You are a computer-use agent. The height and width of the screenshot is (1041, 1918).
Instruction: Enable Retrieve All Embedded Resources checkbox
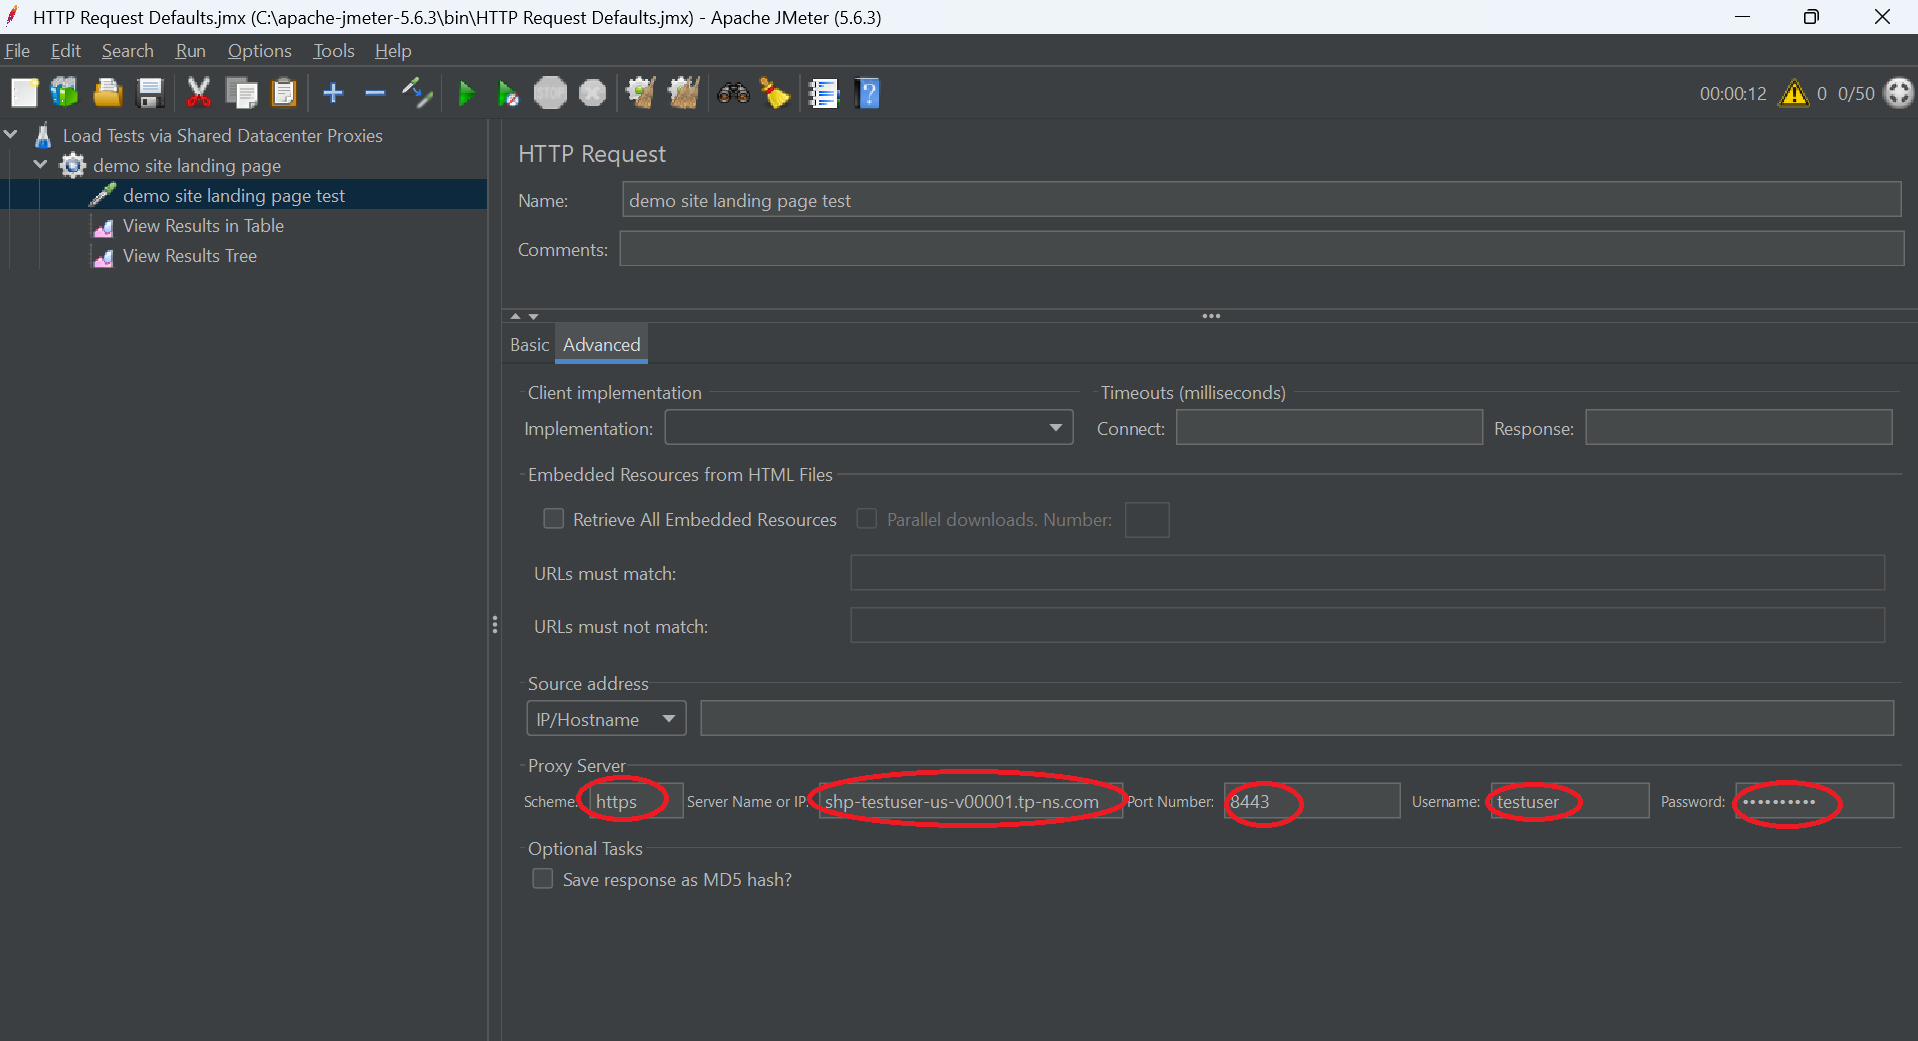553,519
